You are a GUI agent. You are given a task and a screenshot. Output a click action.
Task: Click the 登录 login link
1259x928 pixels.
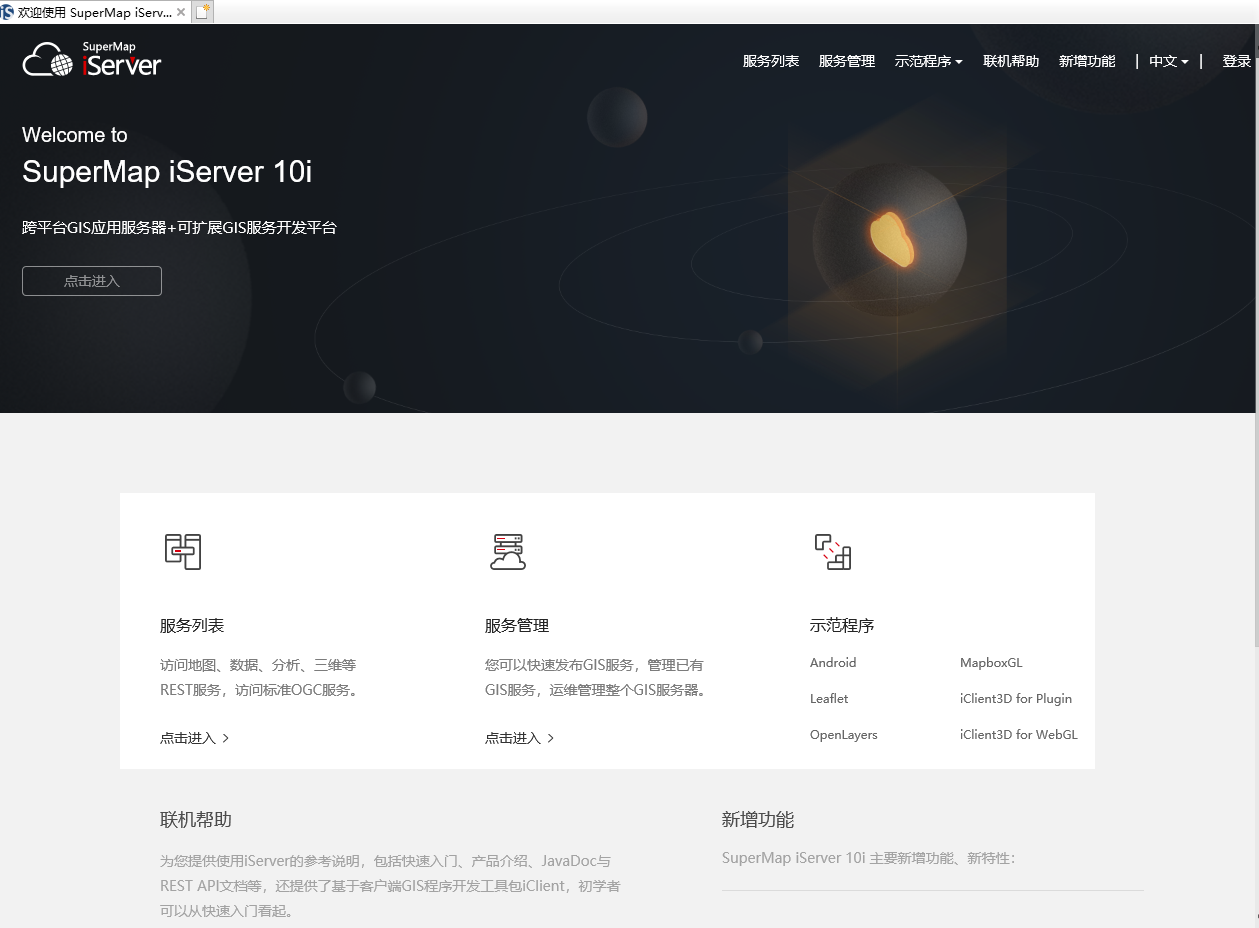(x=1237, y=61)
